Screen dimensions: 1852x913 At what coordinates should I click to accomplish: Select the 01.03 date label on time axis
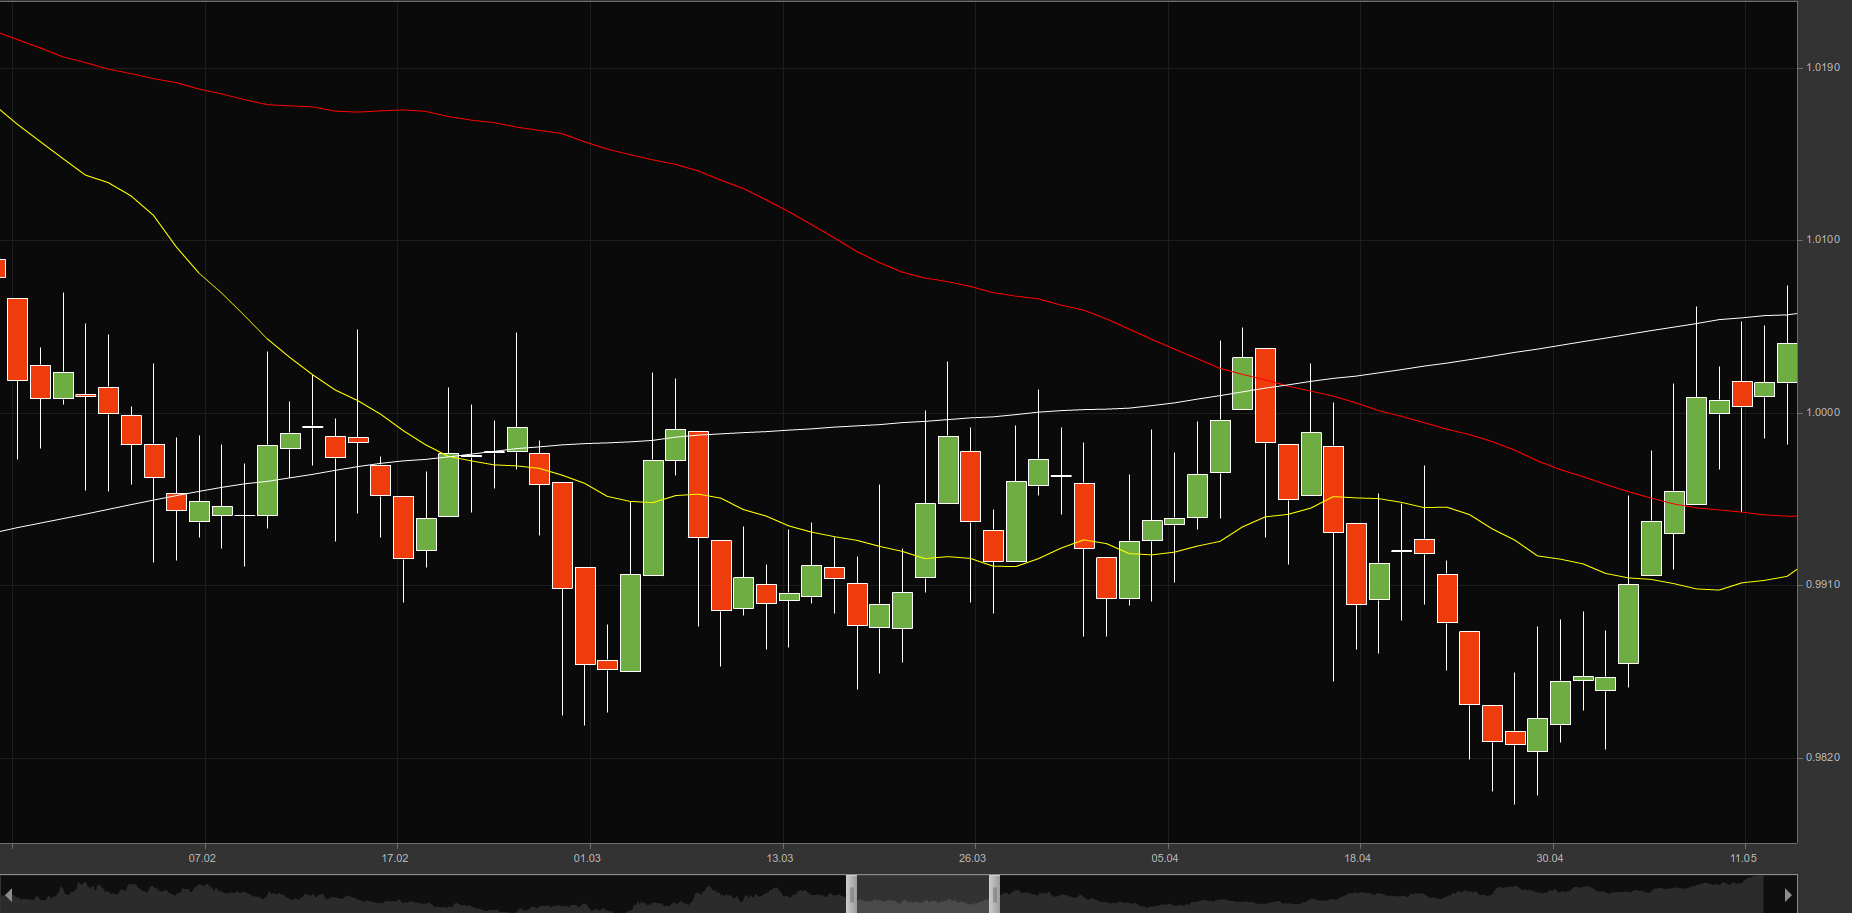[587, 858]
